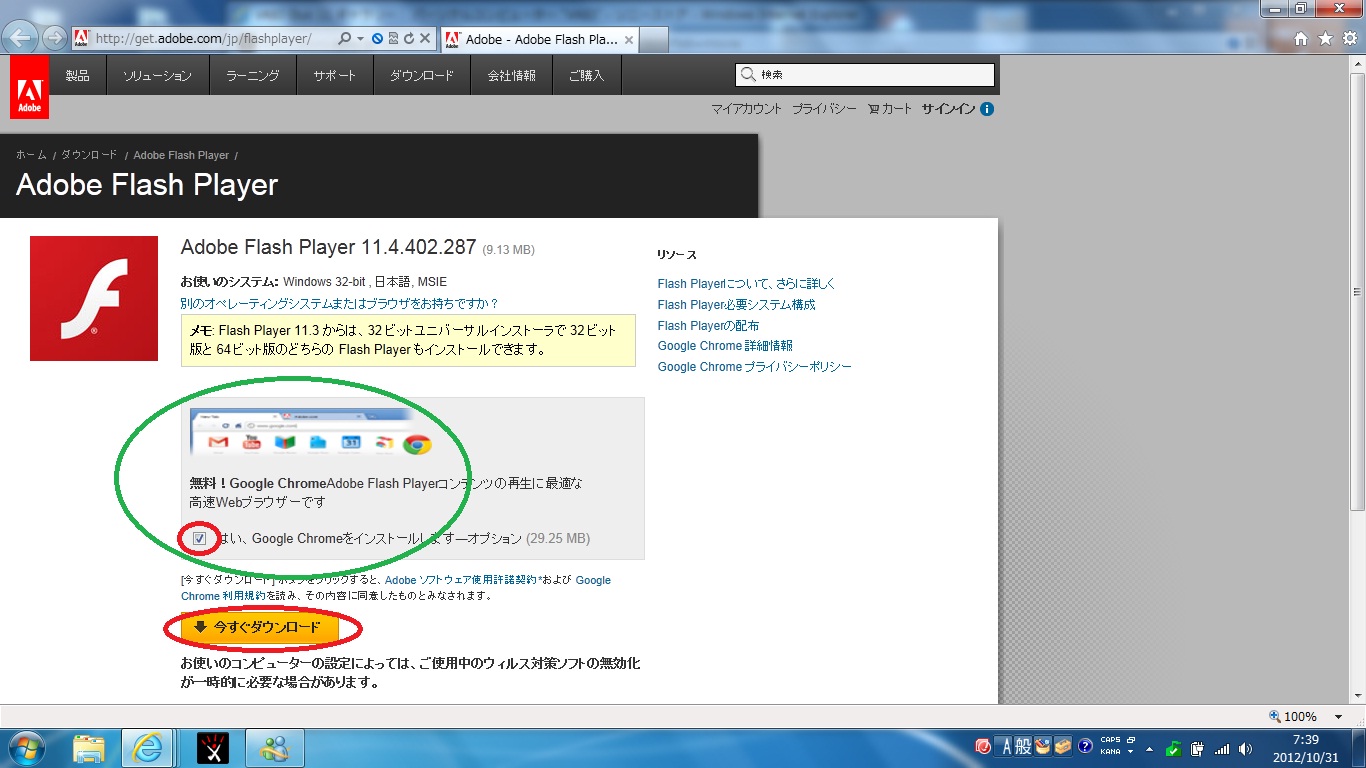The width and height of the screenshot is (1366, 768).
Task: Expand the address bar autocomplete dropdown arrow
Action: click(360, 39)
